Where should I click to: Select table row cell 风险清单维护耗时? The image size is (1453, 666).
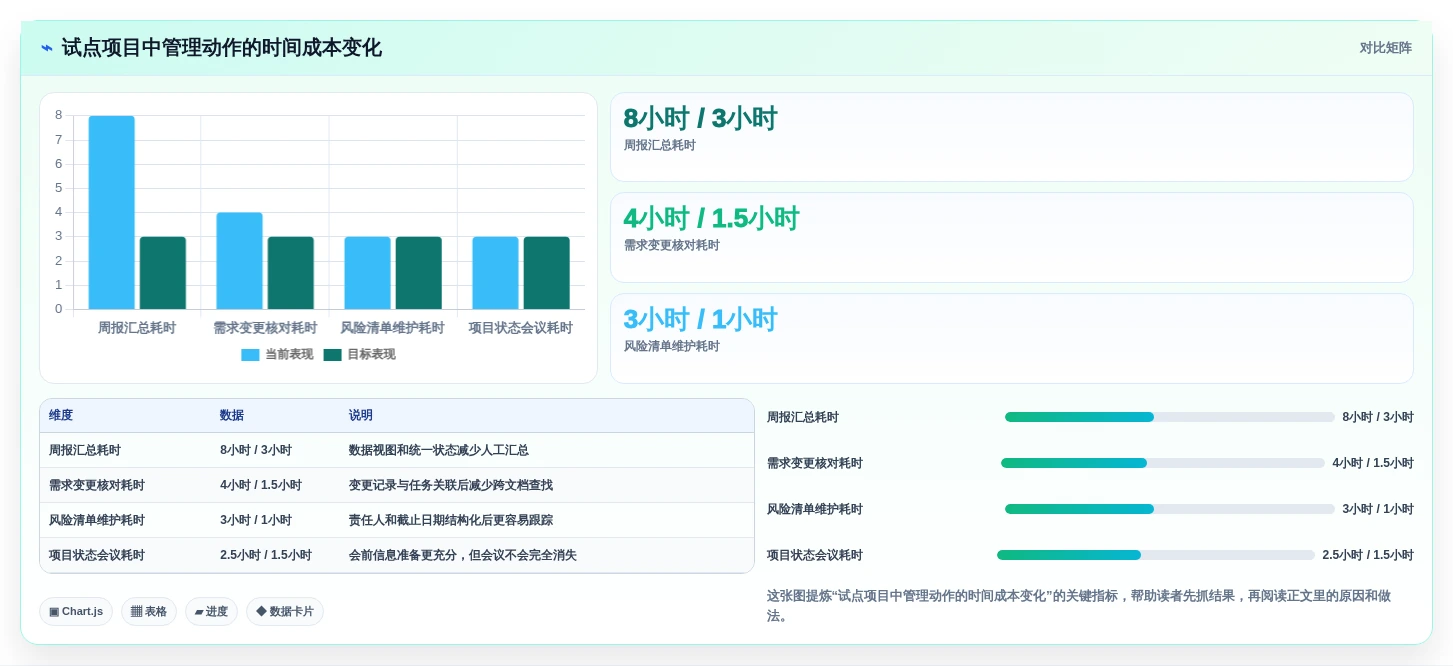tap(97, 520)
